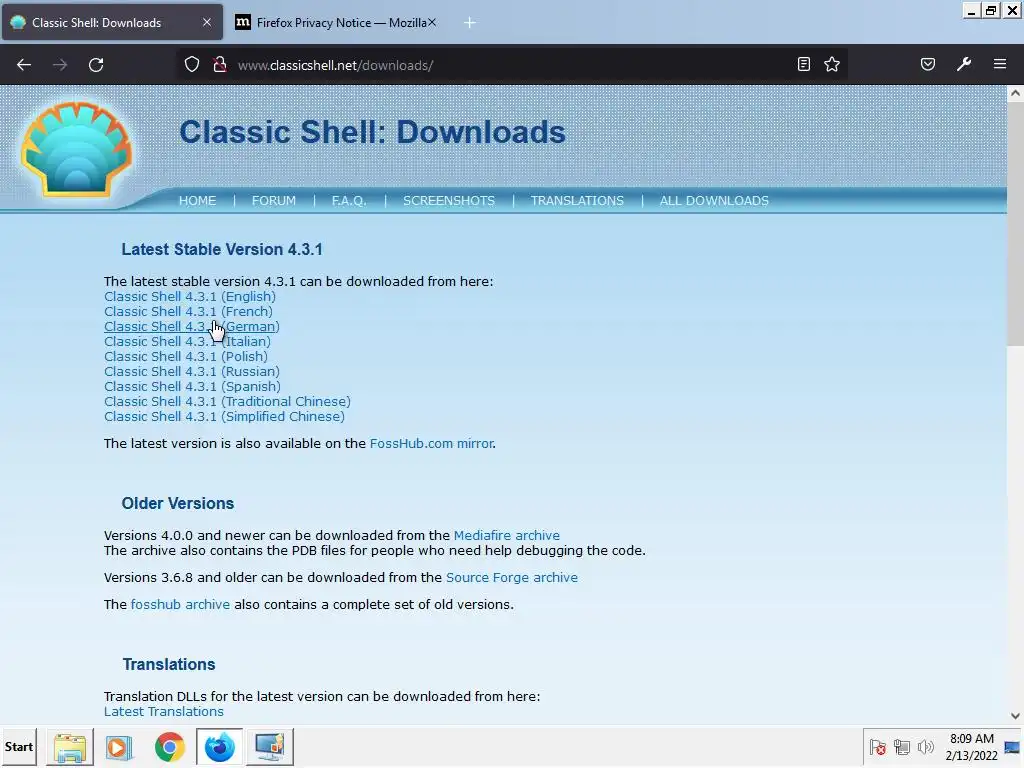Go to HOME in site navigation
The height and width of the screenshot is (768, 1024).
(x=197, y=200)
